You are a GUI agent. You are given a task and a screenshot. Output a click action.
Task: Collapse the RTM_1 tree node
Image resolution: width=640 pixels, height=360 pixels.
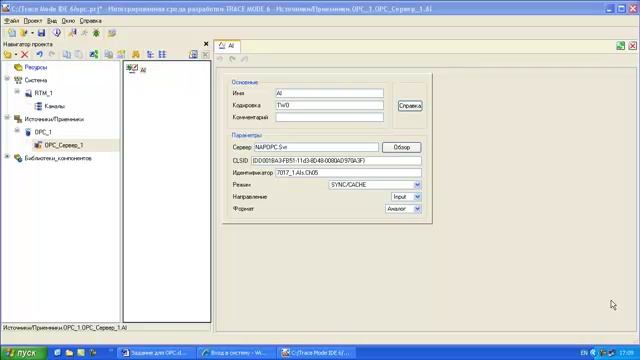(17, 91)
